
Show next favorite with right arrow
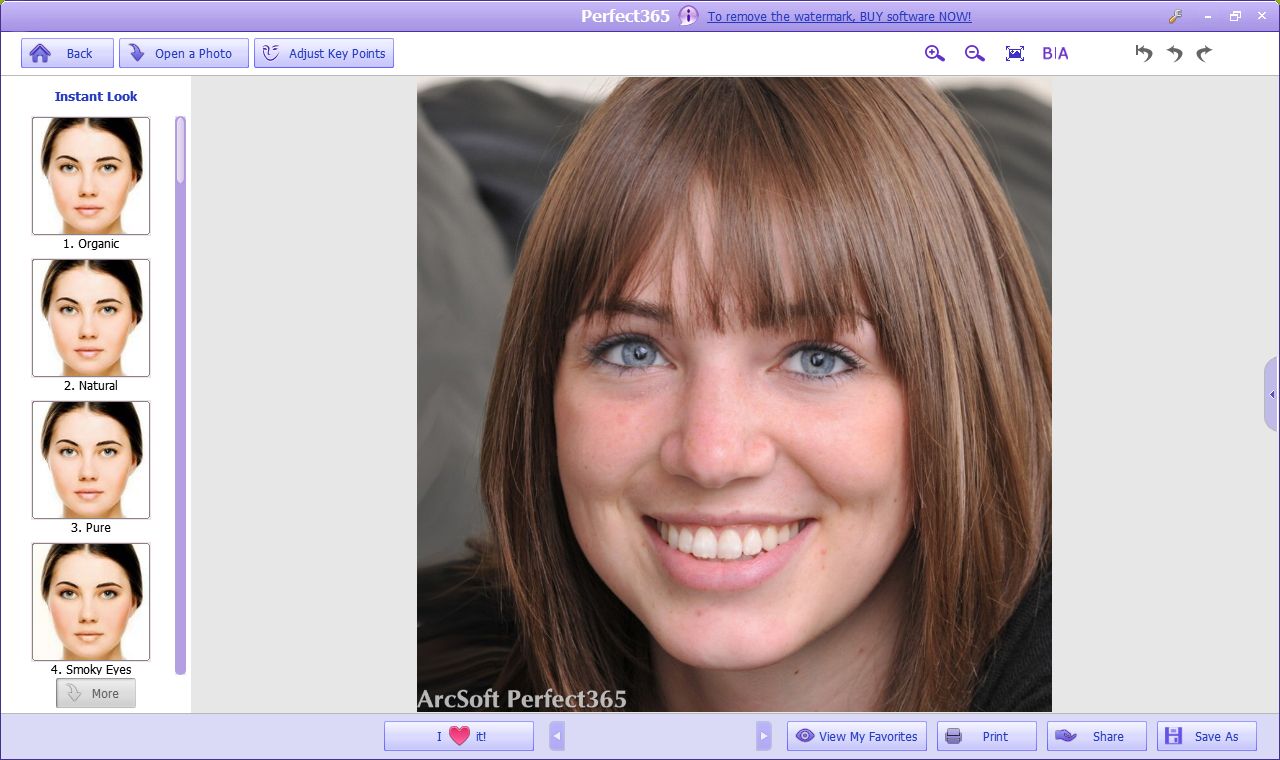click(764, 736)
